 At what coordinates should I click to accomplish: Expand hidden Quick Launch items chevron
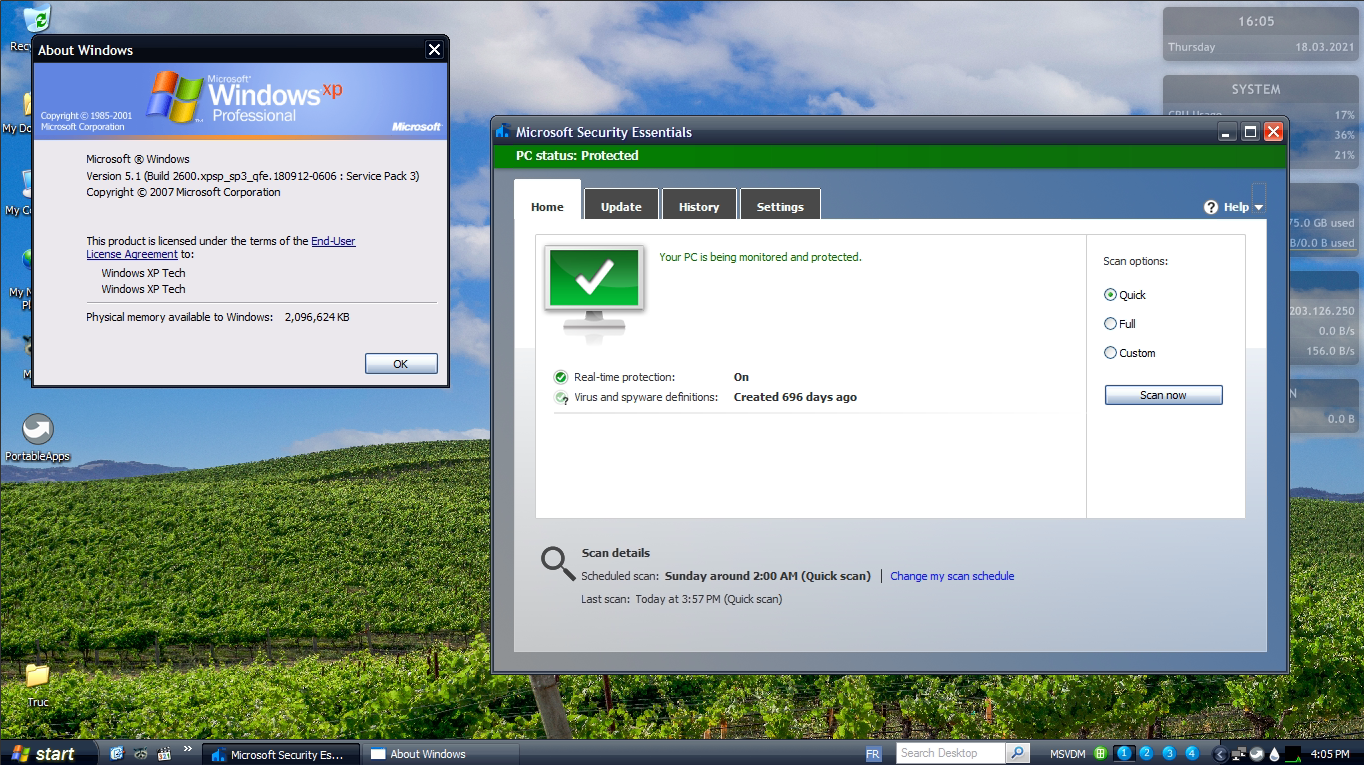(187, 749)
